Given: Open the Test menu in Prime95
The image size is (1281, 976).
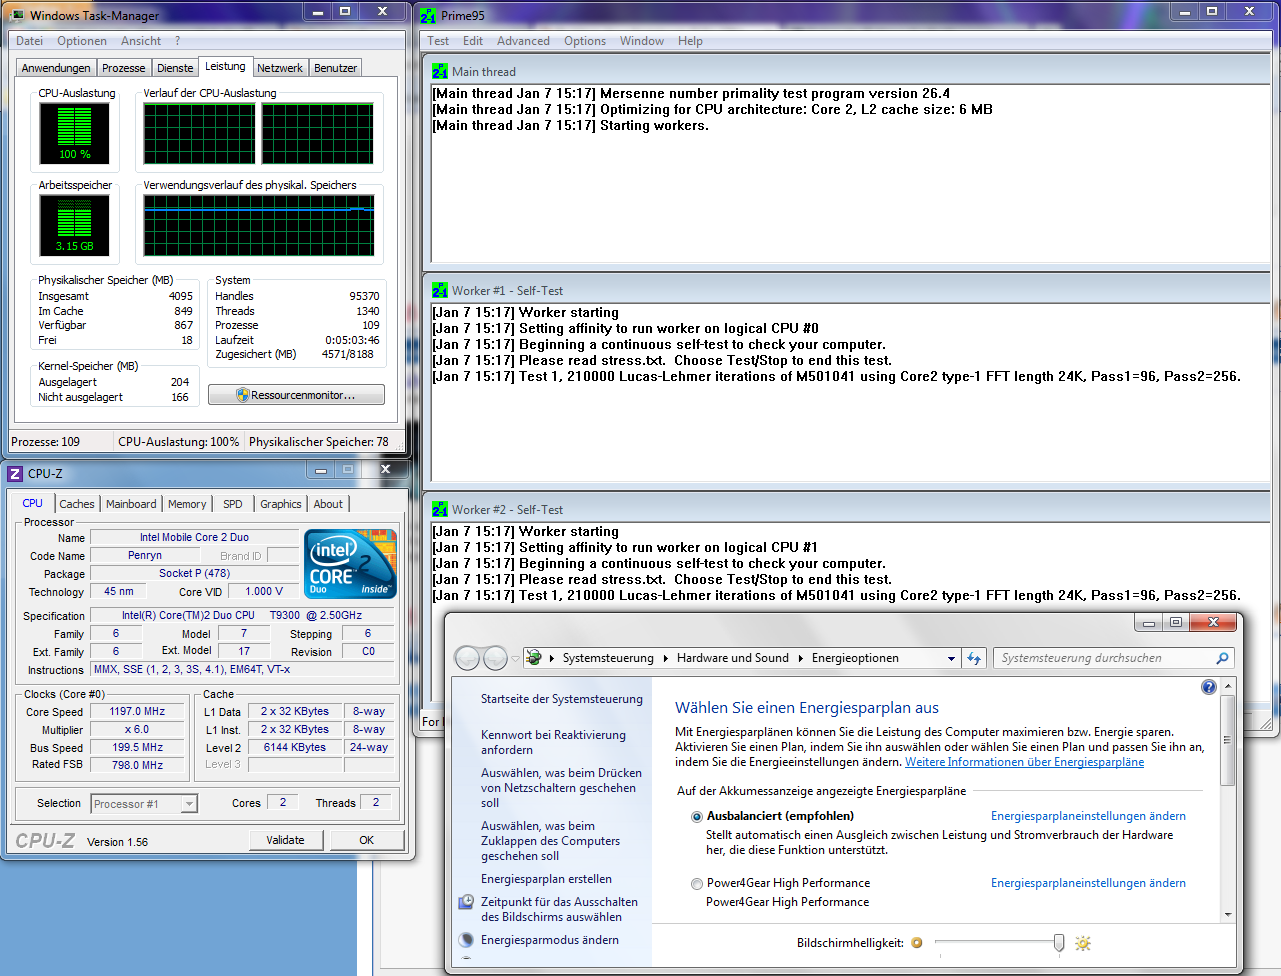Looking at the screenshot, I should coord(438,41).
